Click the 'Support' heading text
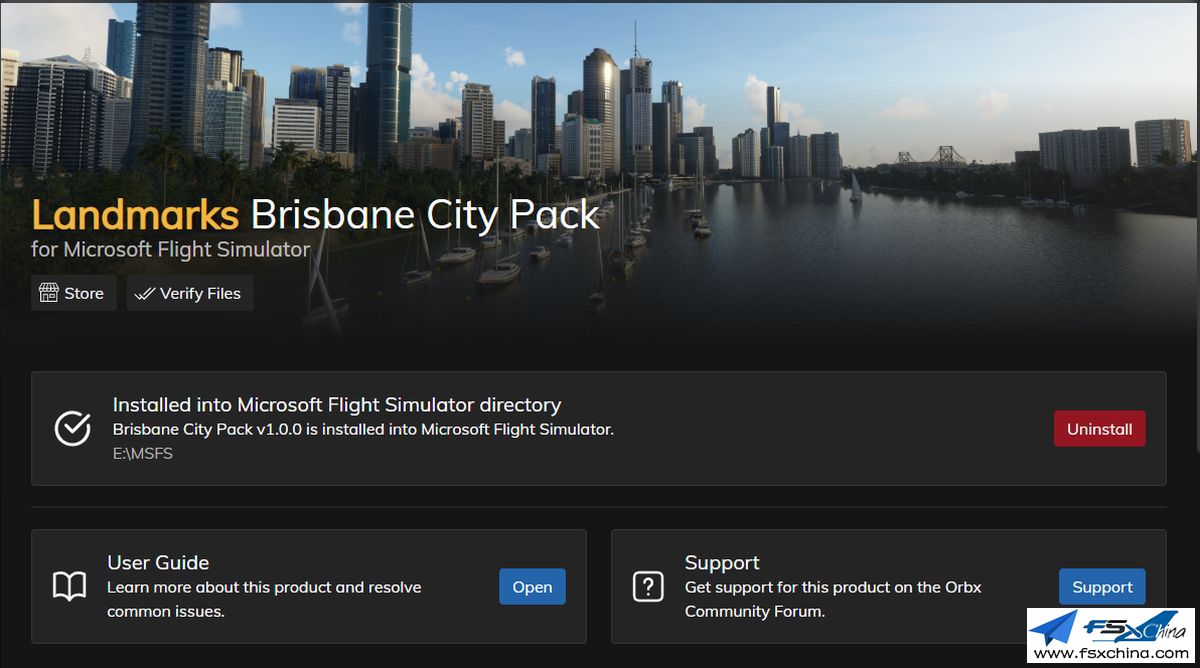 (x=722, y=562)
